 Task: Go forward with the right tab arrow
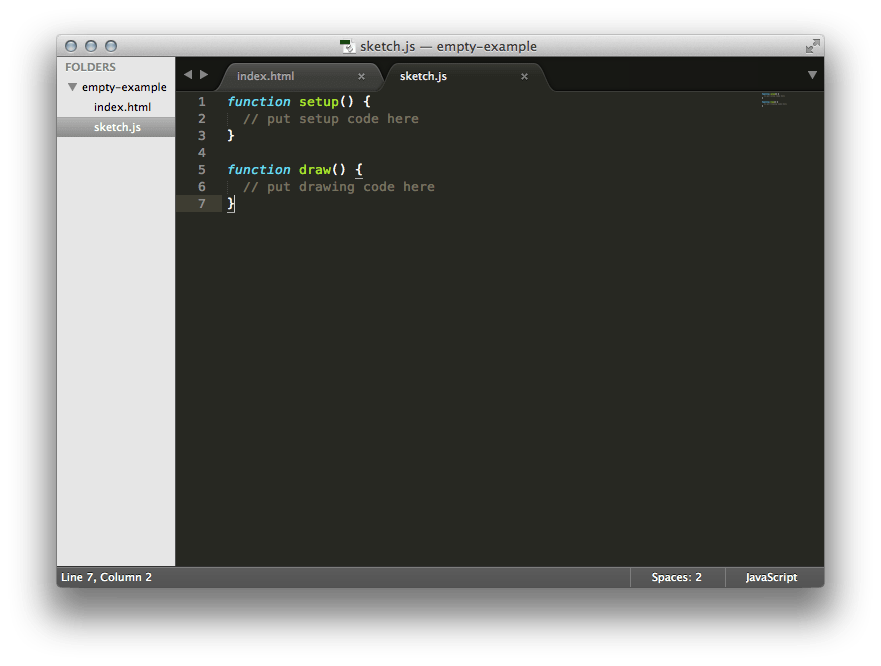[x=204, y=74]
